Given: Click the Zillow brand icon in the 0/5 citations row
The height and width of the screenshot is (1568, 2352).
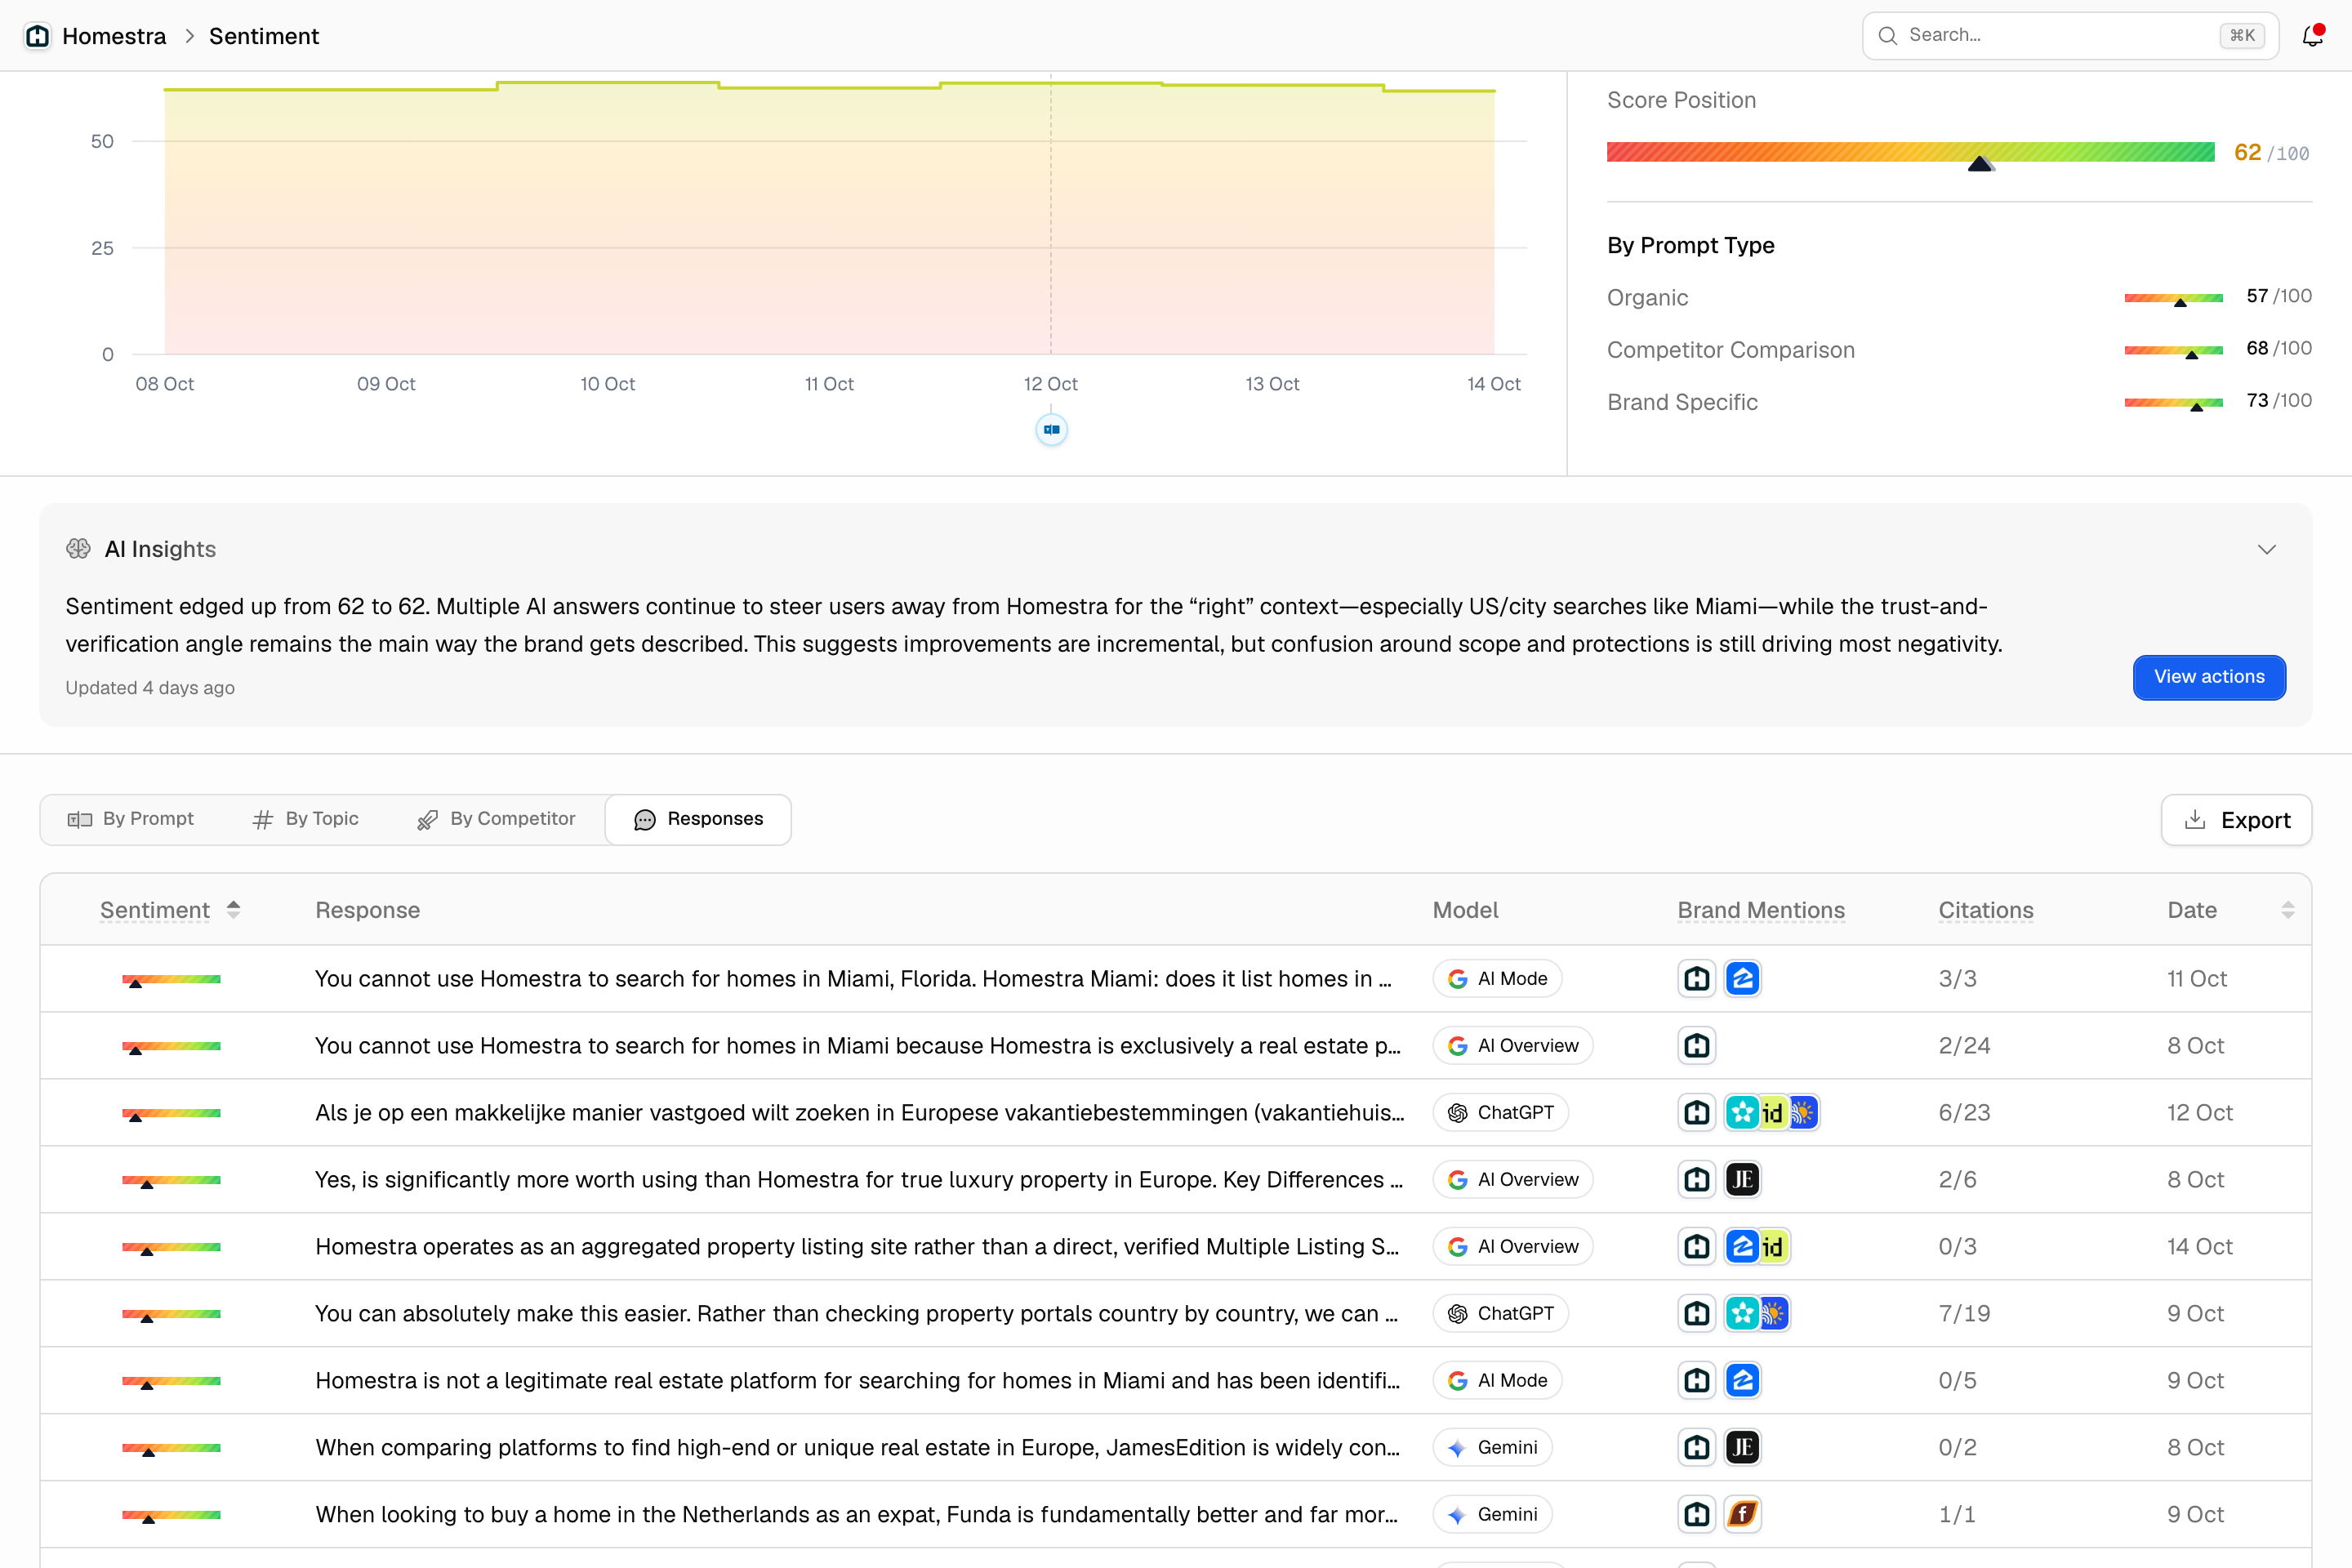Looking at the screenshot, I should pos(1742,1381).
